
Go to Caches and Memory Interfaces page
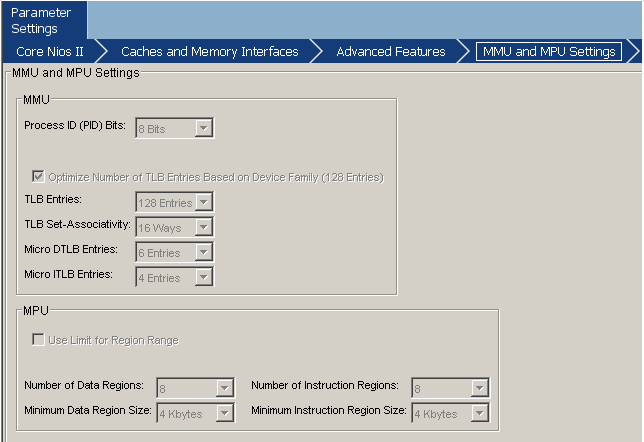(209, 52)
